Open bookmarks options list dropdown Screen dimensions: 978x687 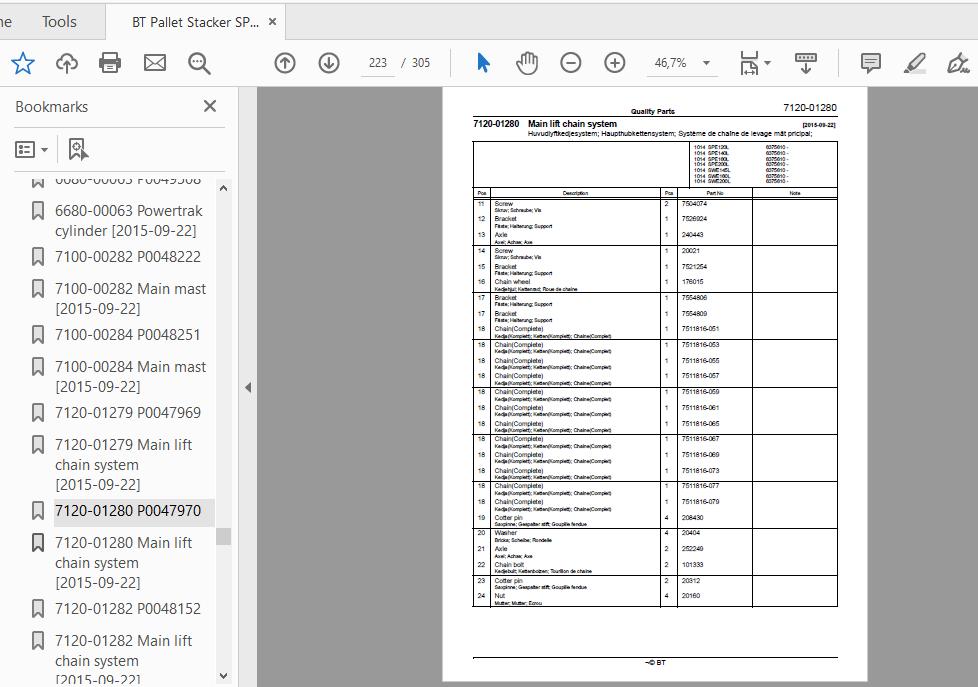click(x=31, y=150)
